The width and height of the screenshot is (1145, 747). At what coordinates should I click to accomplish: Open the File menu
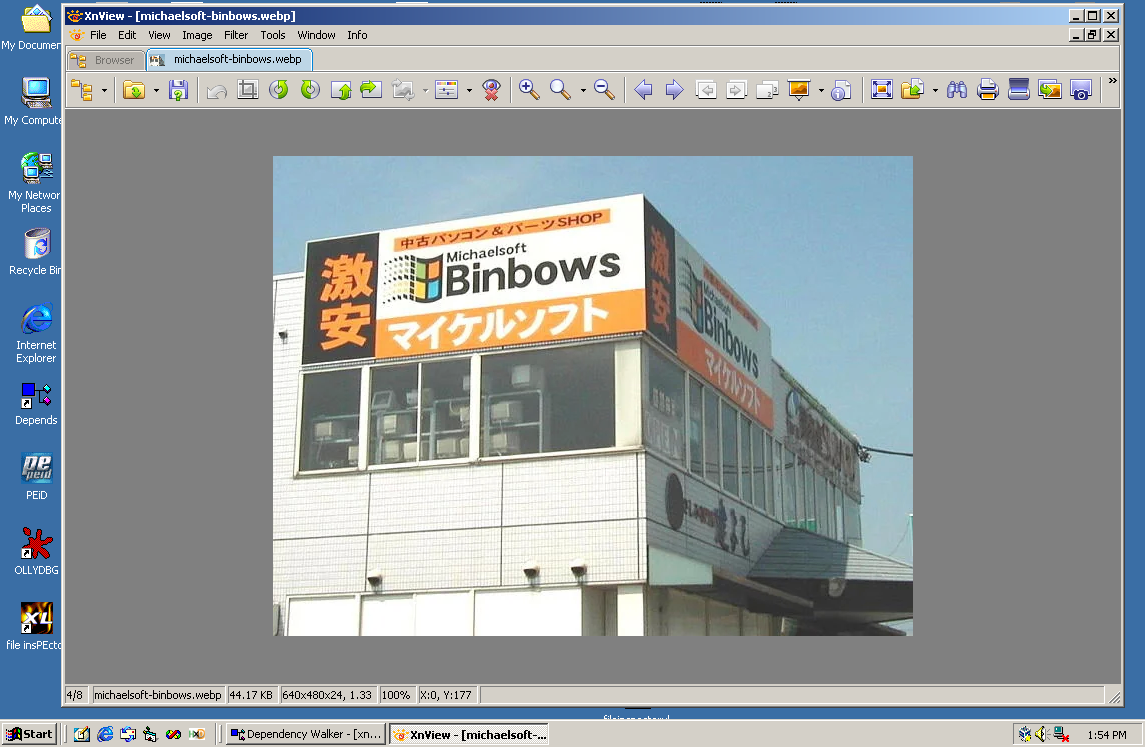click(x=98, y=35)
